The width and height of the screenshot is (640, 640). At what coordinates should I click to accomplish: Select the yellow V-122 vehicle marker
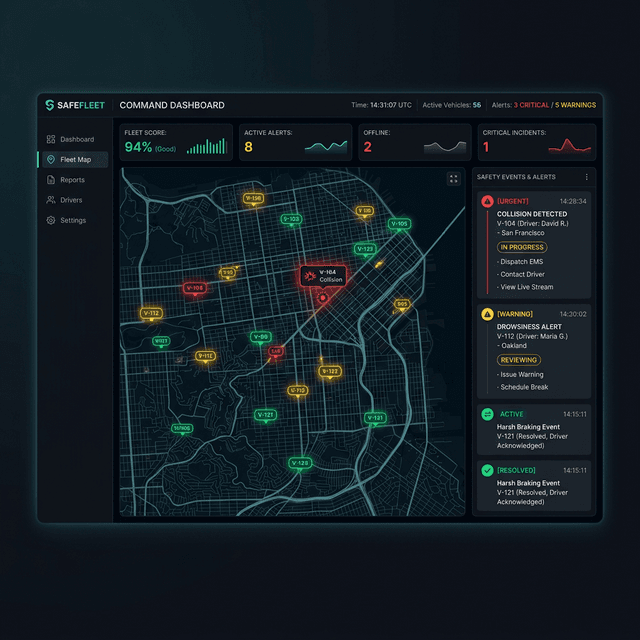coord(330,371)
